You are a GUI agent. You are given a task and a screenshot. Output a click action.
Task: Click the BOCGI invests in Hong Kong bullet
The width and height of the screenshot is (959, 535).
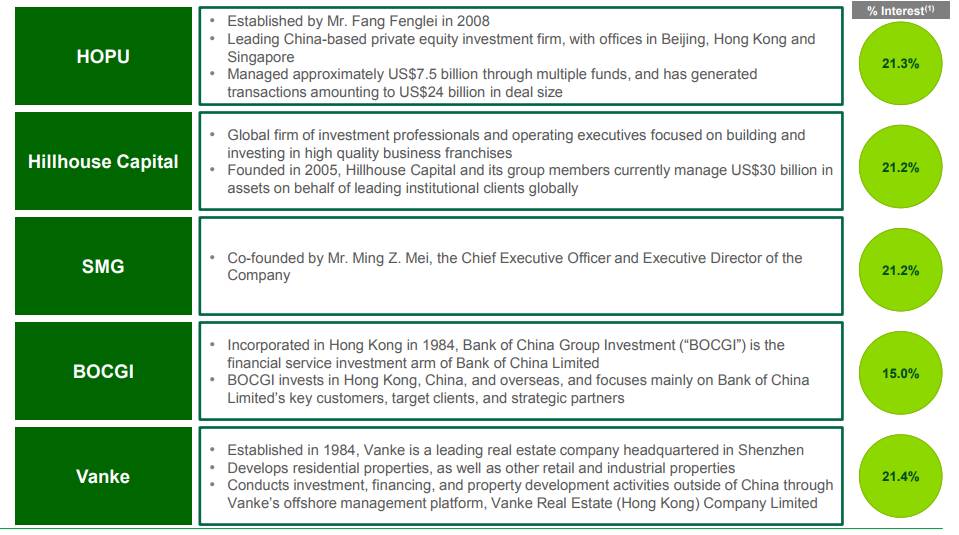point(518,389)
